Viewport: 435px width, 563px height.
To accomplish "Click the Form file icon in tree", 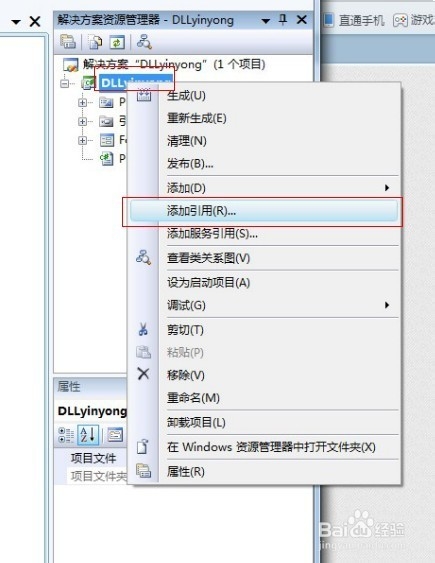I will (107, 140).
